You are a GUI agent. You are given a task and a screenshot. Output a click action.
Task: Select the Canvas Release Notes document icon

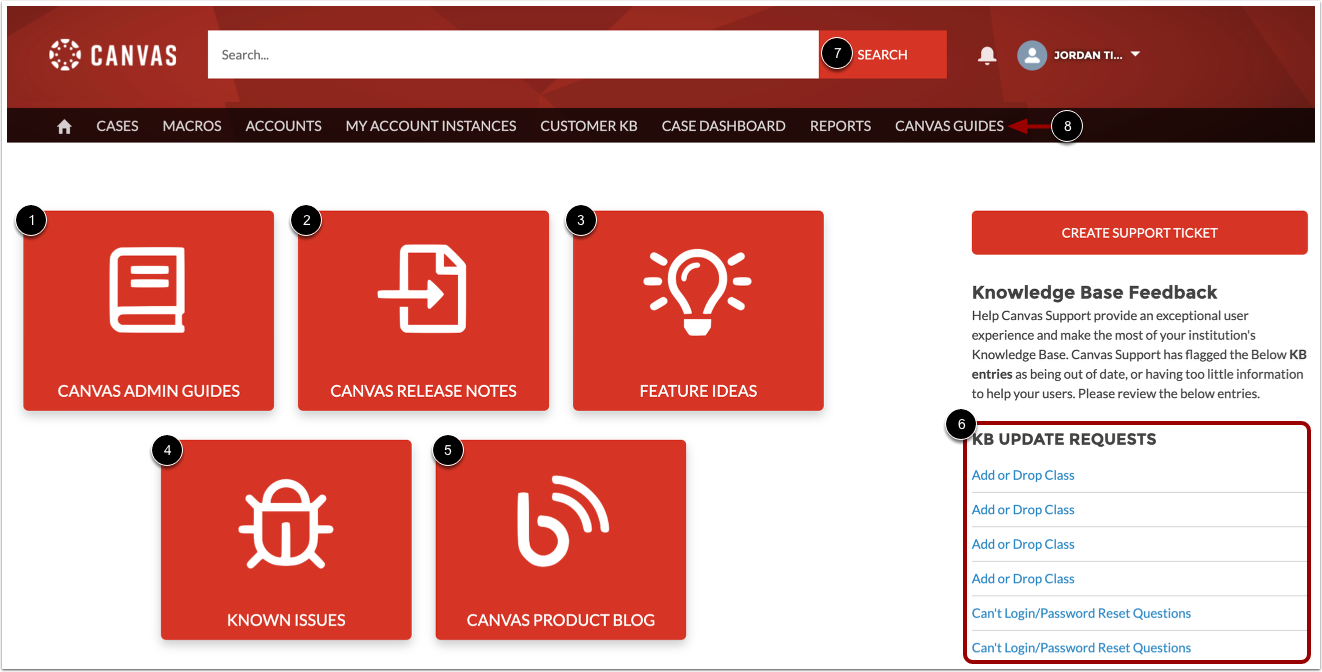(423, 290)
